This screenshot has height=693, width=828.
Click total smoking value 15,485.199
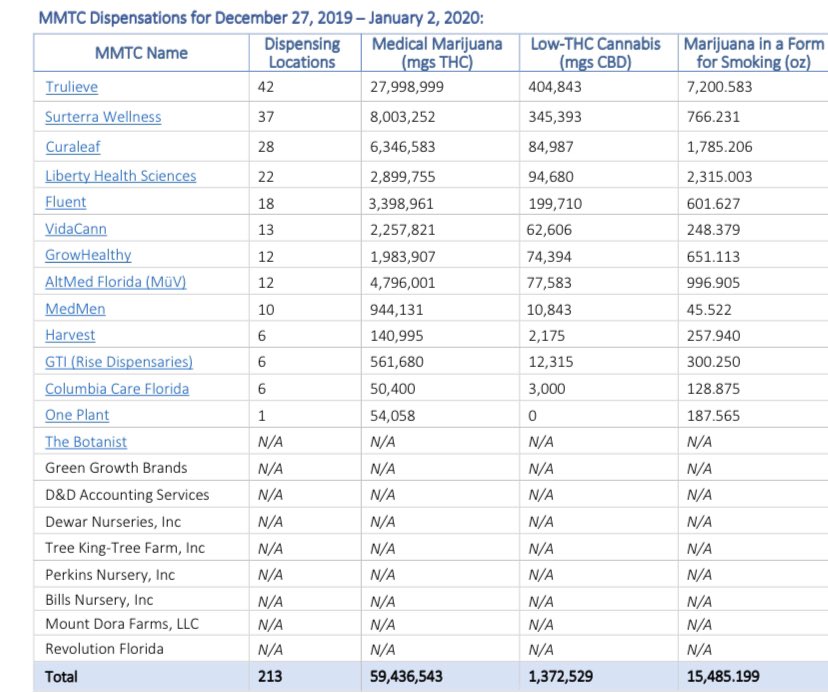(x=723, y=677)
